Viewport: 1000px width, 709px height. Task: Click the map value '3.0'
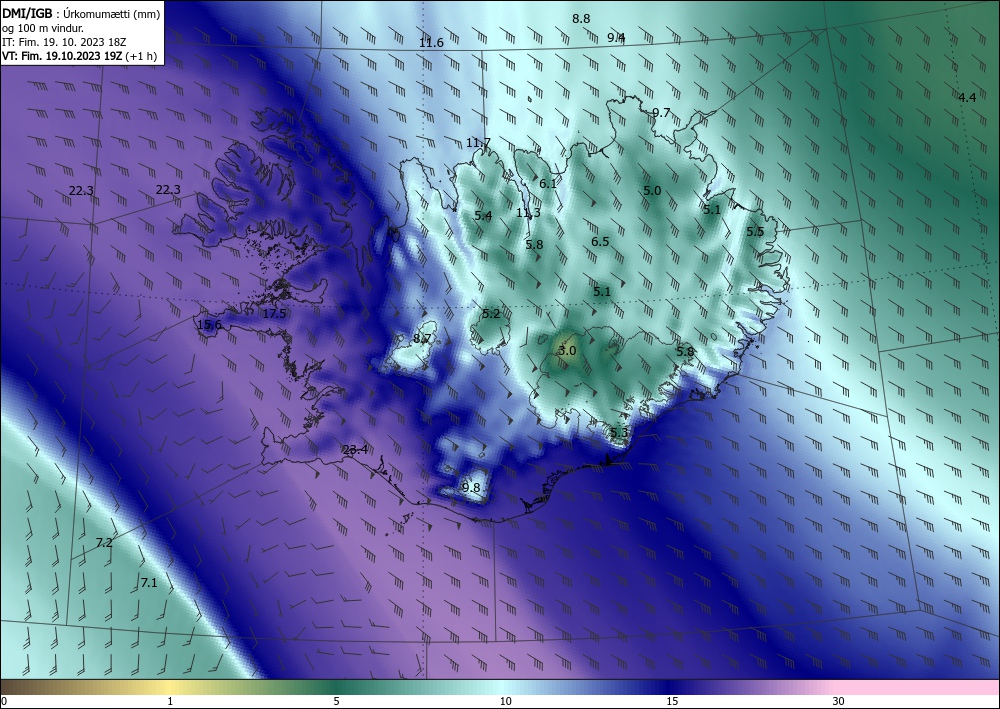click(567, 350)
